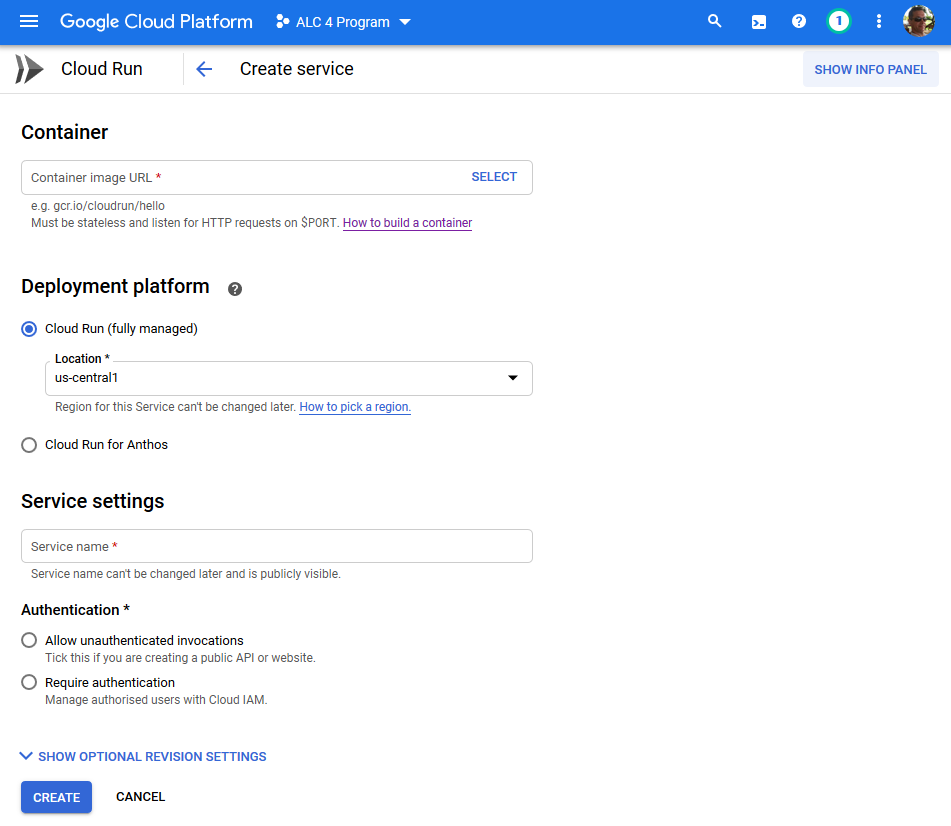Viewport: 951px width, 826px height.
Task: Click the project selector hexagon icon
Action: [x=282, y=22]
